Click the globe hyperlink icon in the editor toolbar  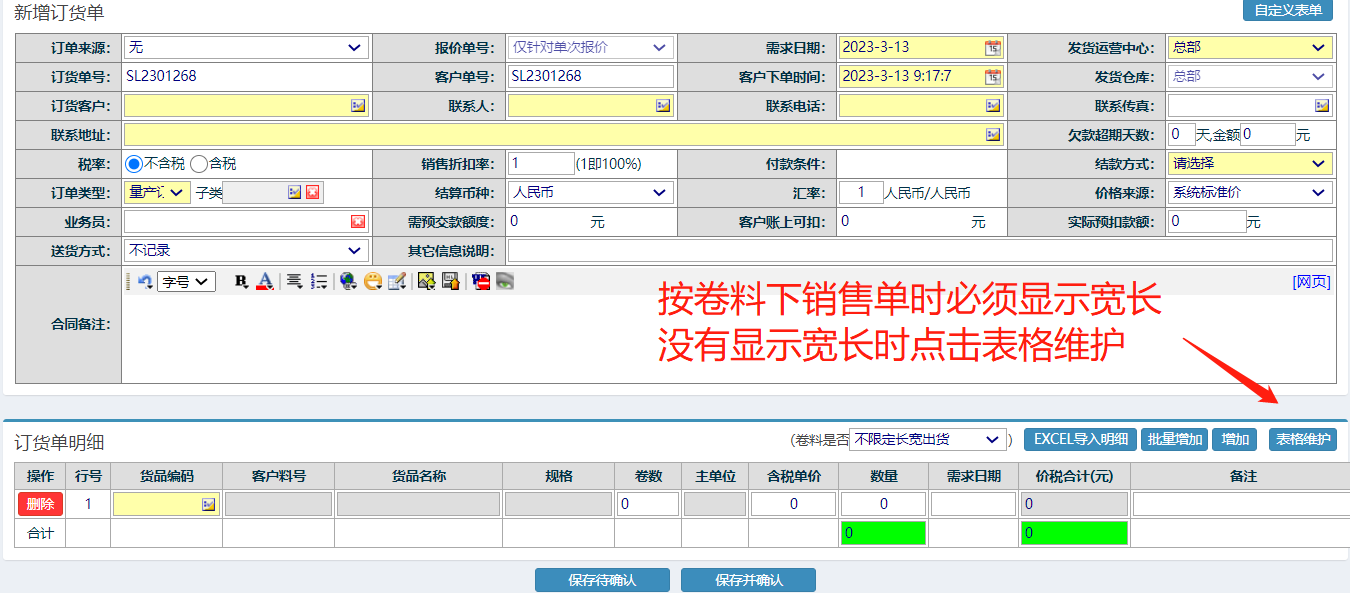(x=348, y=282)
